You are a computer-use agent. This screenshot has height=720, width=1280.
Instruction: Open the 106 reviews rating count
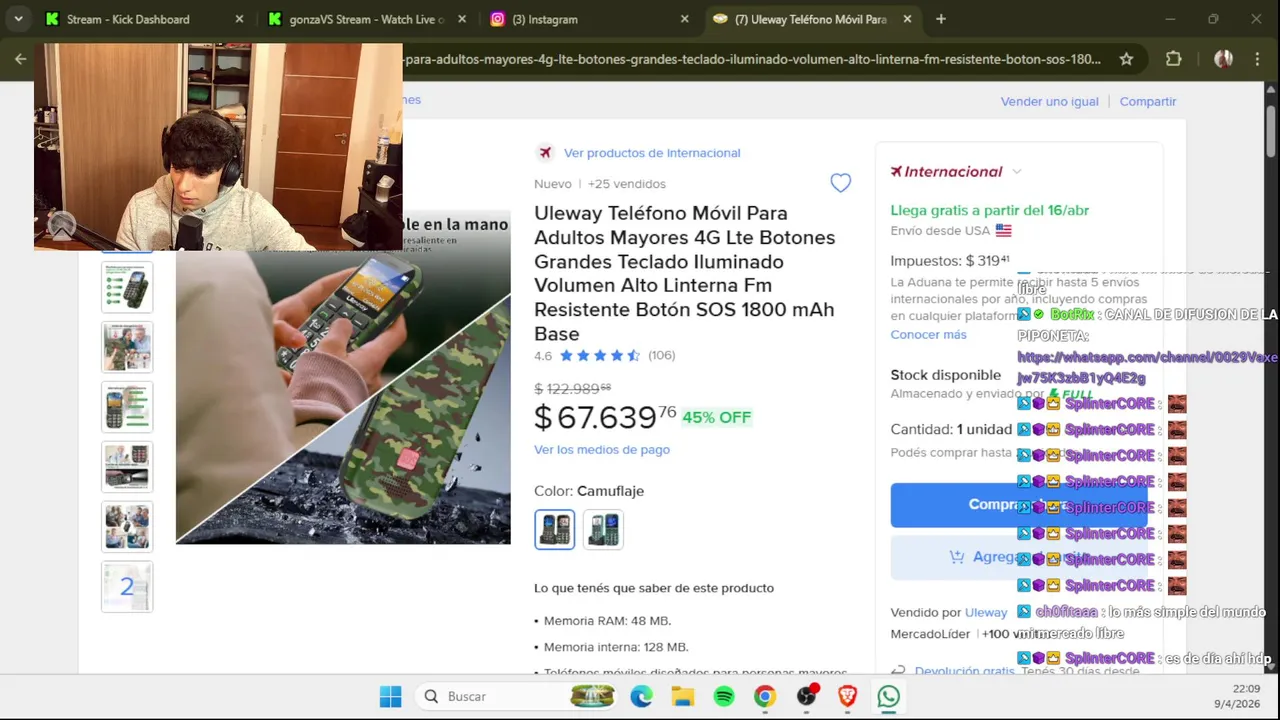pyautogui.click(x=661, y=355)
